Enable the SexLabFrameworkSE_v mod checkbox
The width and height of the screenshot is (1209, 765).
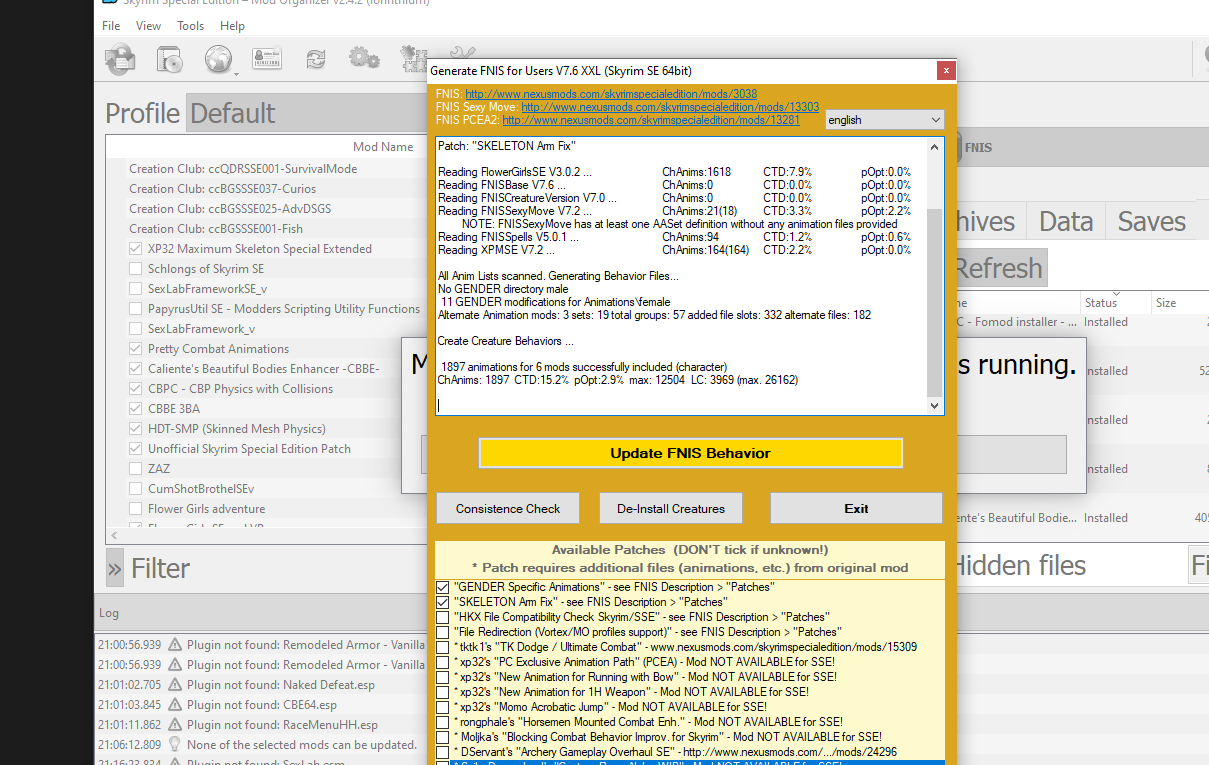coord(135,289)
